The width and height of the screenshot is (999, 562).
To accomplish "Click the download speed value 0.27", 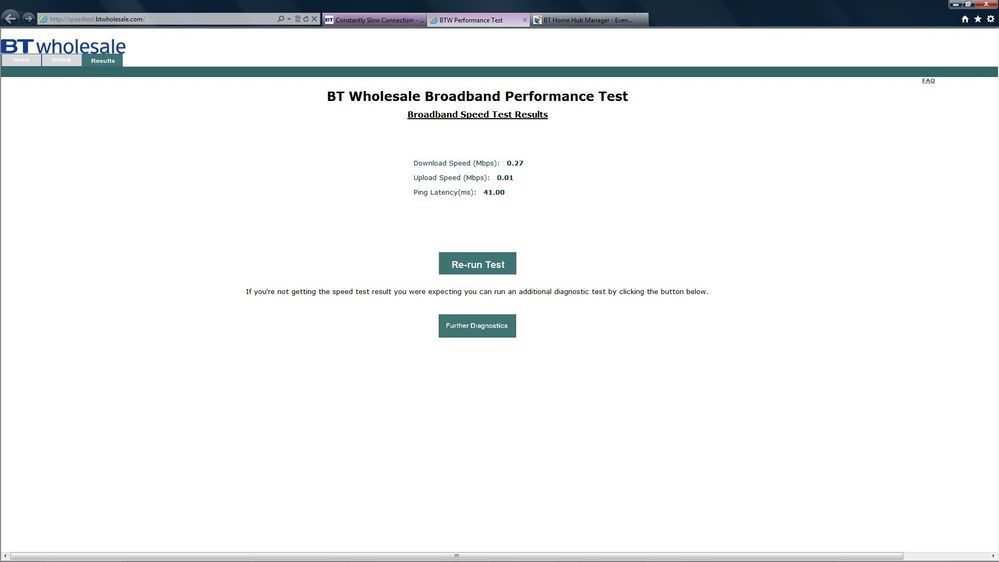I will (515, 163).
